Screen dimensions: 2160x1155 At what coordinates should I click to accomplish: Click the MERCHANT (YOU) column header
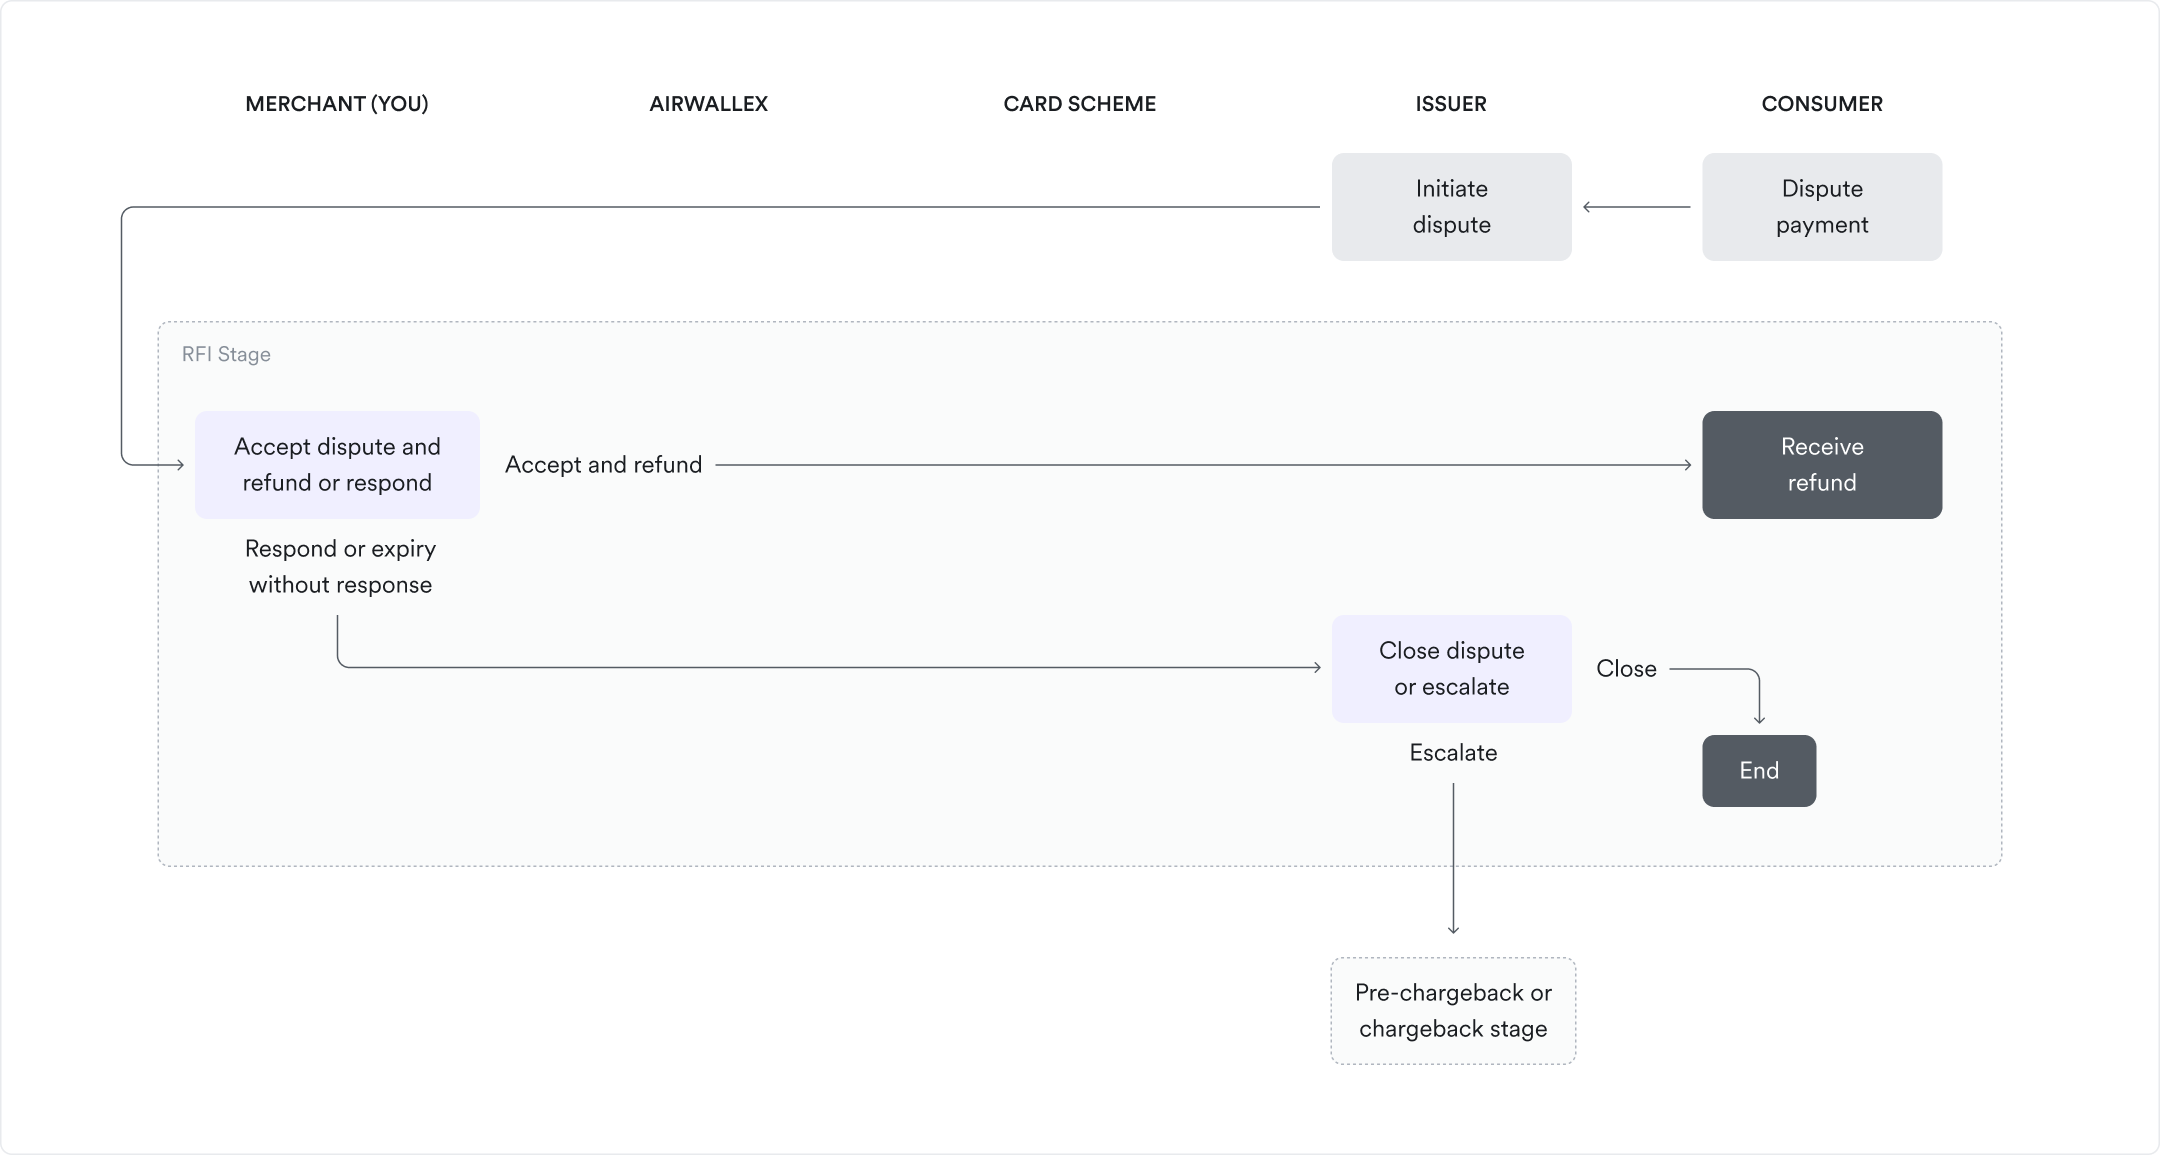[336, 104]
